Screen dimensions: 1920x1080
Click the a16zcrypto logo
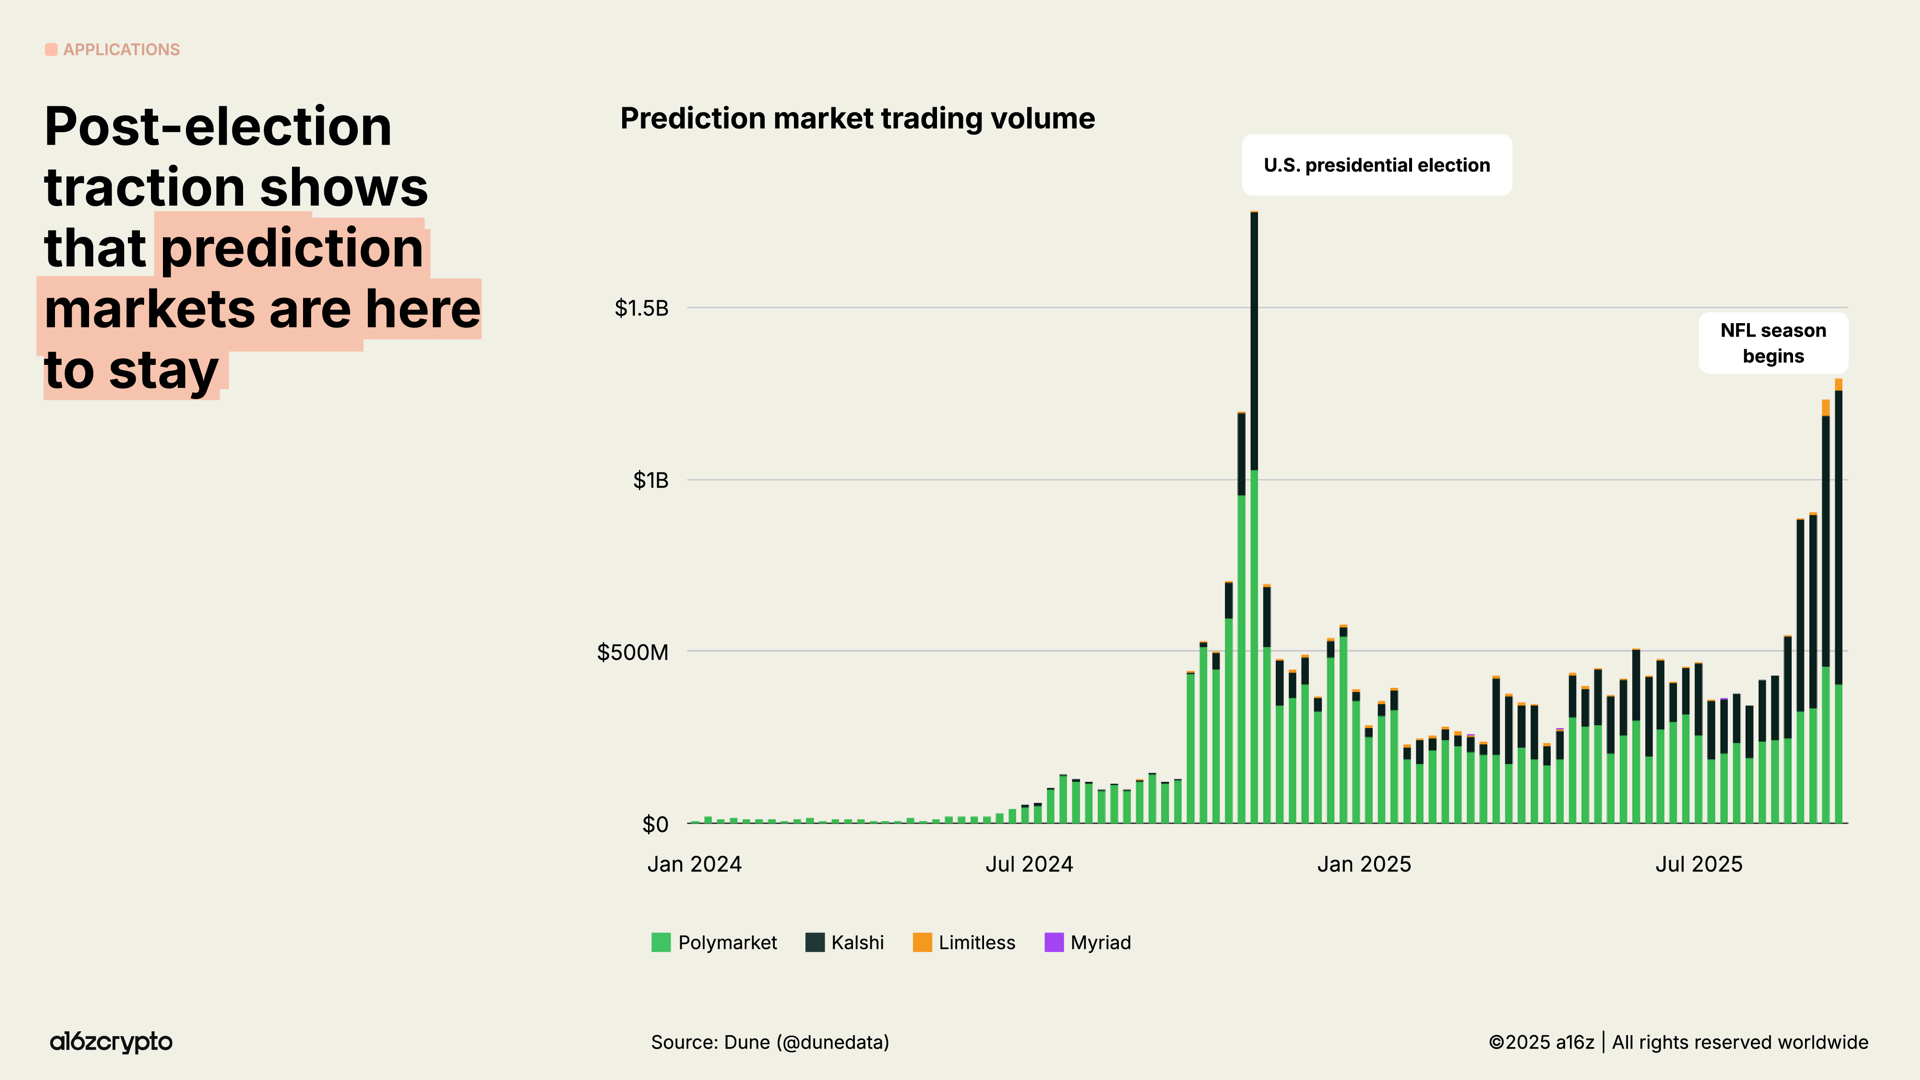click(x=111, y=1042)
